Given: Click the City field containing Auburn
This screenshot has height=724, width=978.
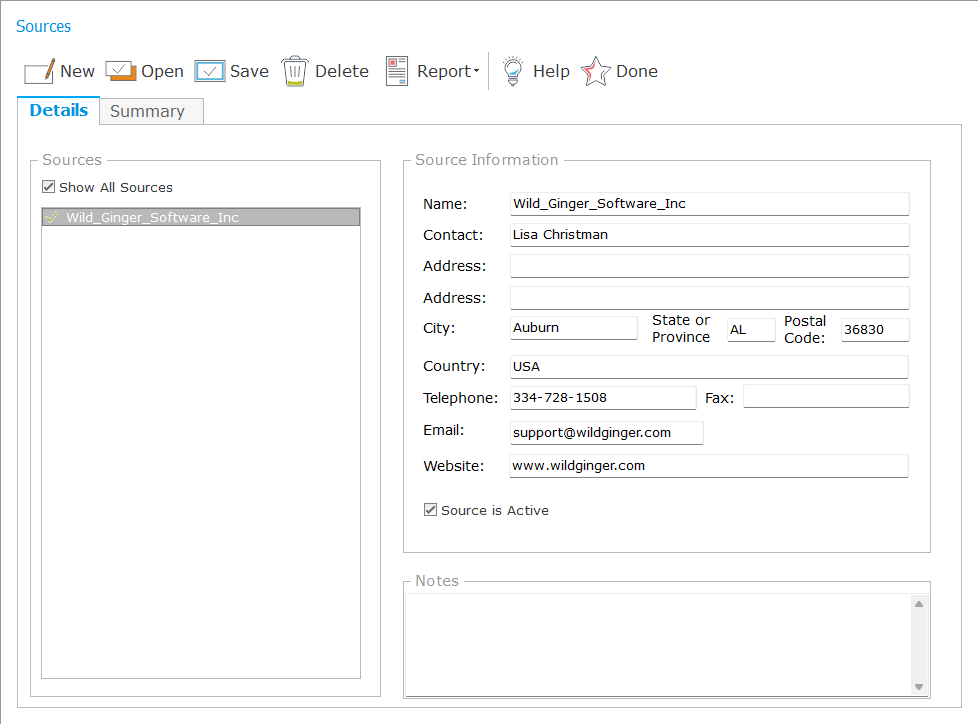Looking at the screenshot, I should click(x=573, y=328).
